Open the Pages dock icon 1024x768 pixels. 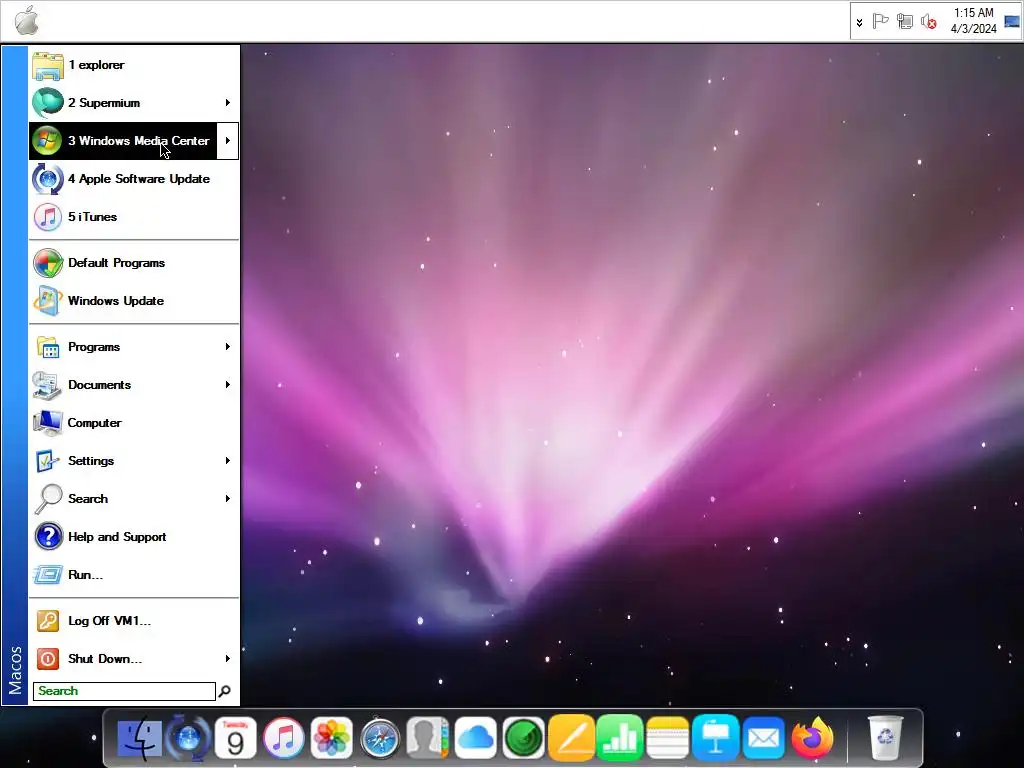[x=571, y=739]
